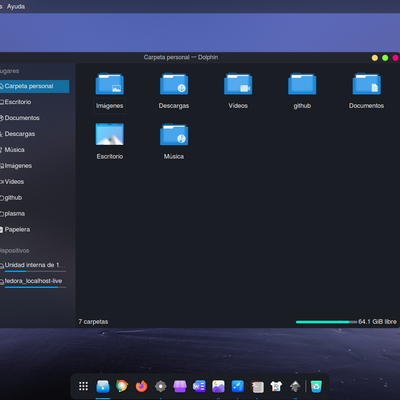Launch Firefox from the dock
400x400 pixels.
pos(141,386)
